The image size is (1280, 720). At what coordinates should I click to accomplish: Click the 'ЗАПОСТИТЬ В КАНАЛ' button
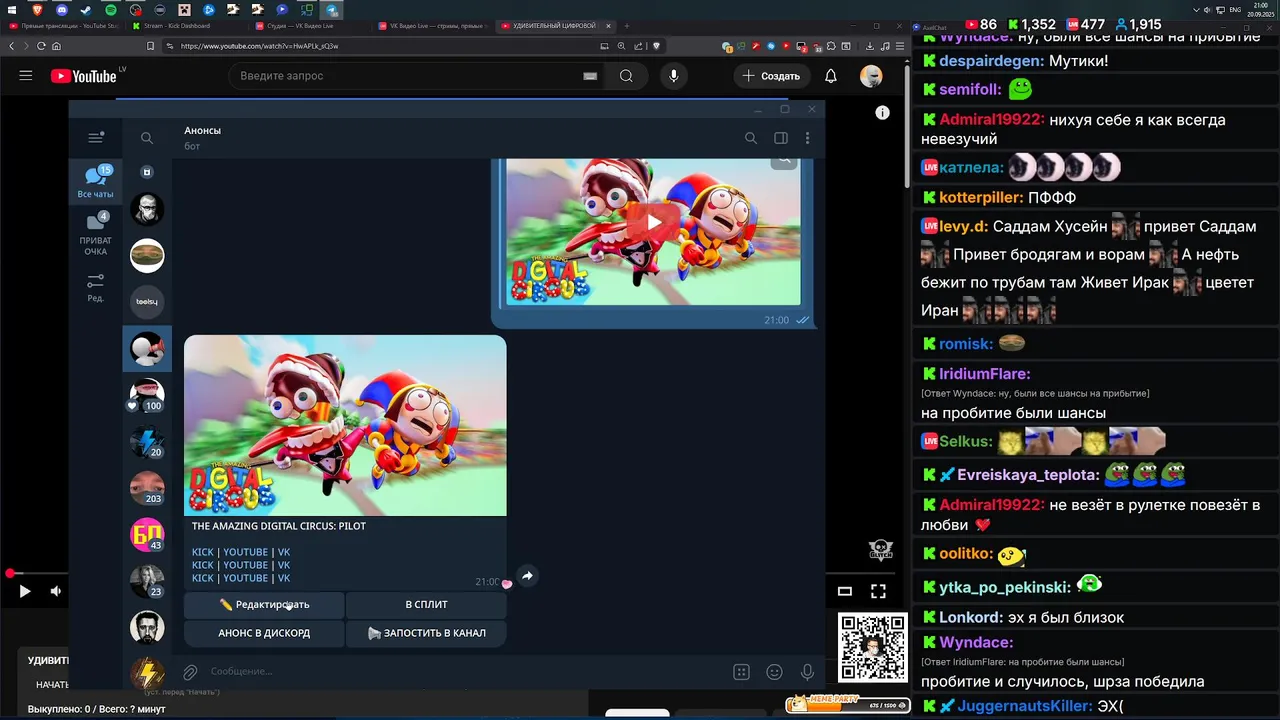(x=426, y=633)
